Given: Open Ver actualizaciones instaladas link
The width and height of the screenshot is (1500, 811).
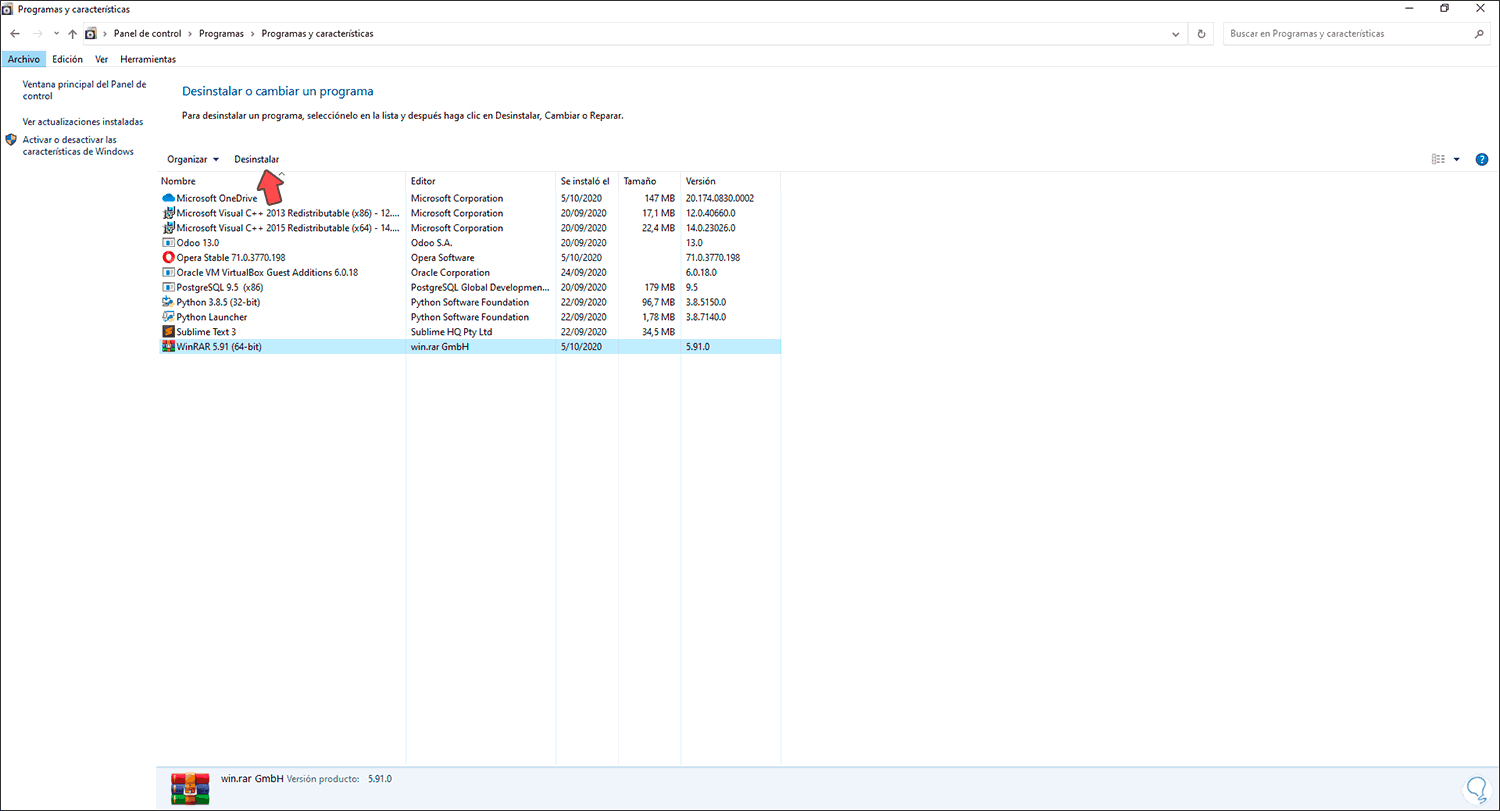Looking at the screenshot, I should pyautogui.click(x=83, y=122).
